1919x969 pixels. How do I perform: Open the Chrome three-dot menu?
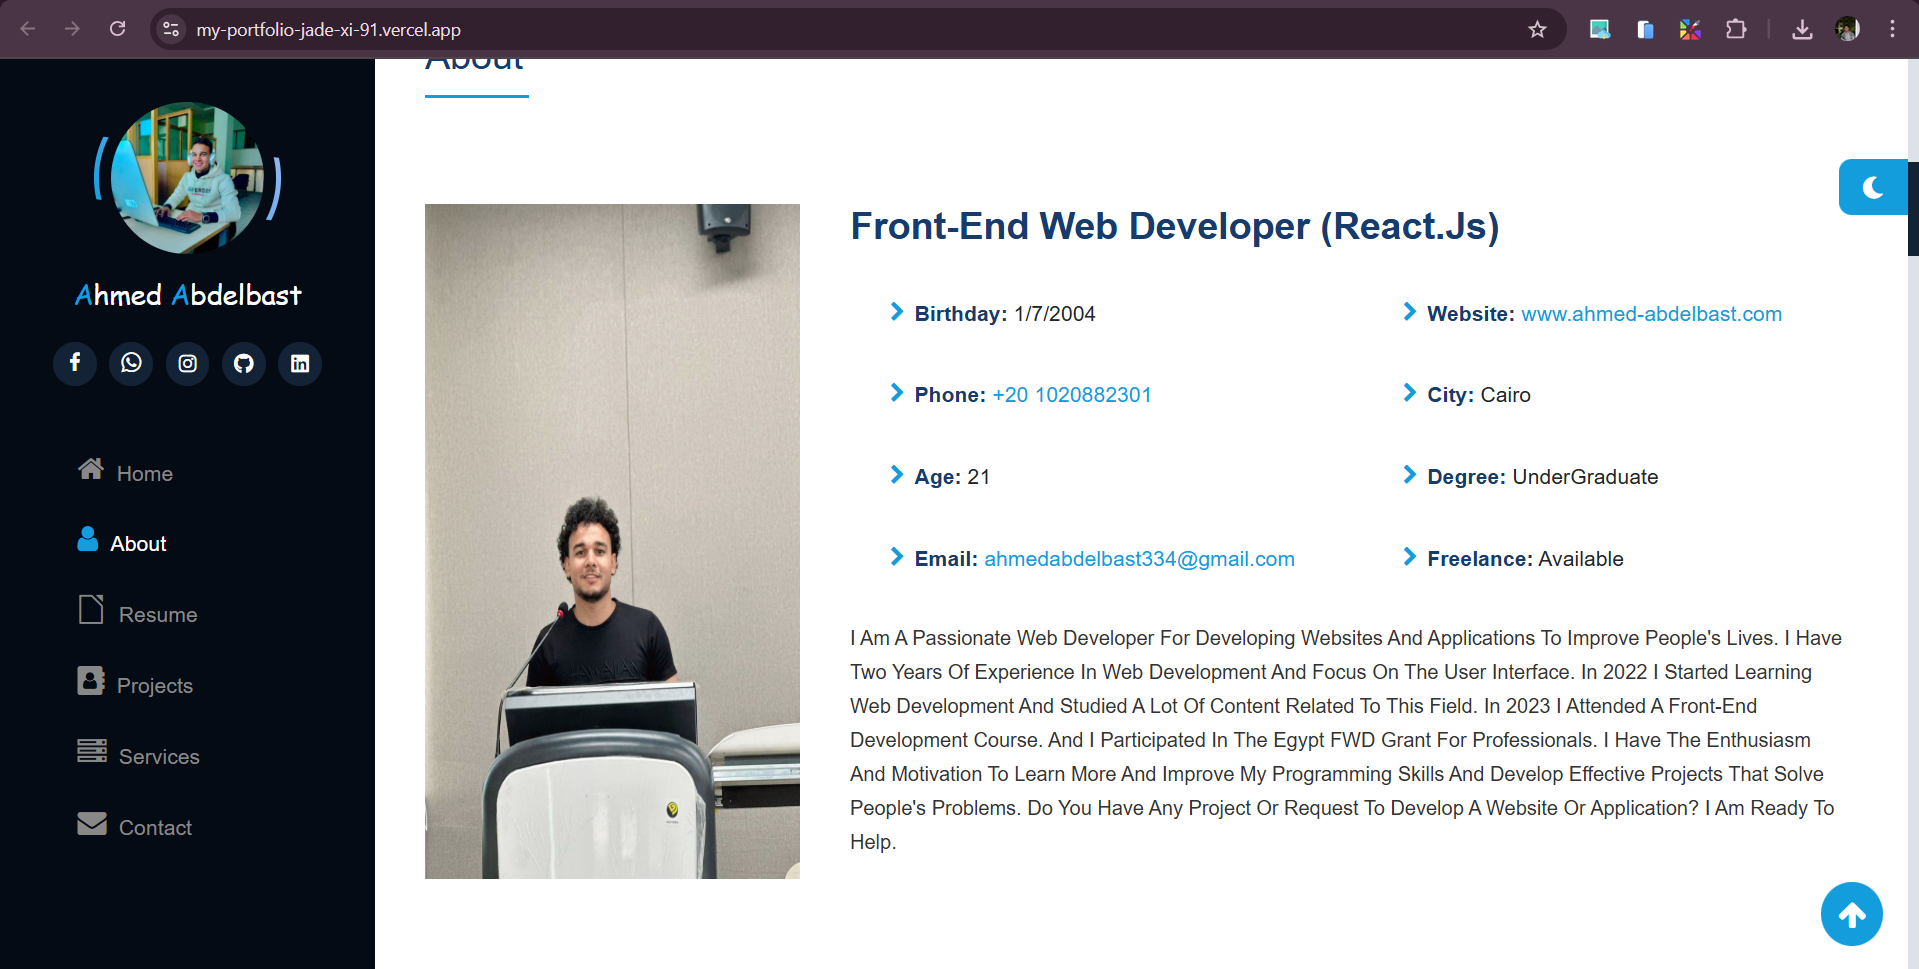(1892, 29)
